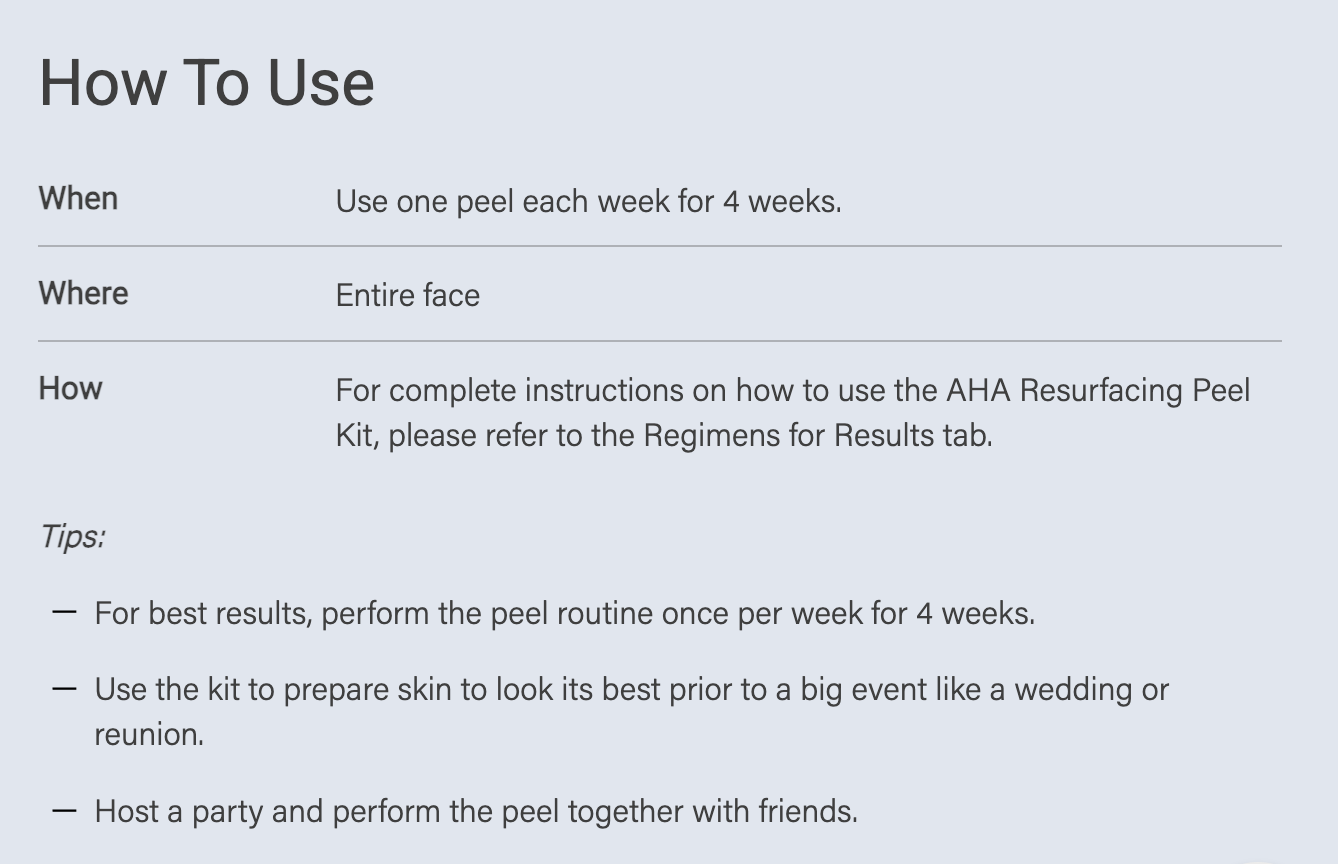1338x864 pixels.
Task: Click the italic "Tips:" label
Action: click(x=72, y=536)
